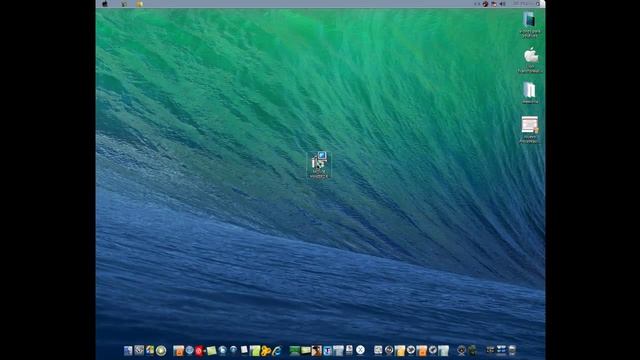Open the round red icon in dock
This screenshot has width=640, height=360.
tap(199, 350)
